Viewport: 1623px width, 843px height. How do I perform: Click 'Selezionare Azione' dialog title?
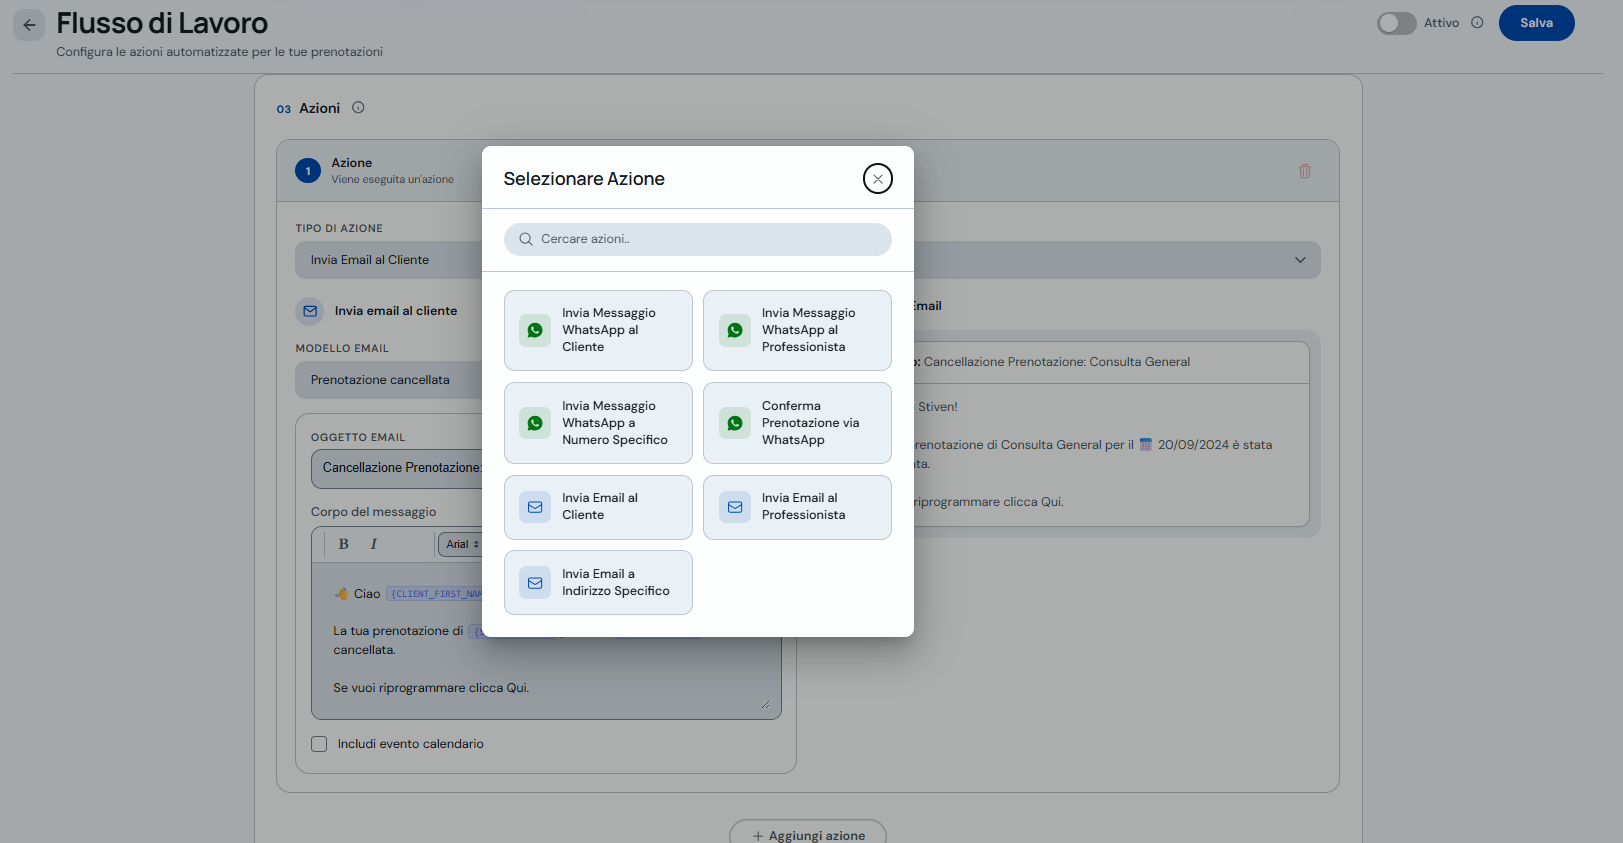584,179
